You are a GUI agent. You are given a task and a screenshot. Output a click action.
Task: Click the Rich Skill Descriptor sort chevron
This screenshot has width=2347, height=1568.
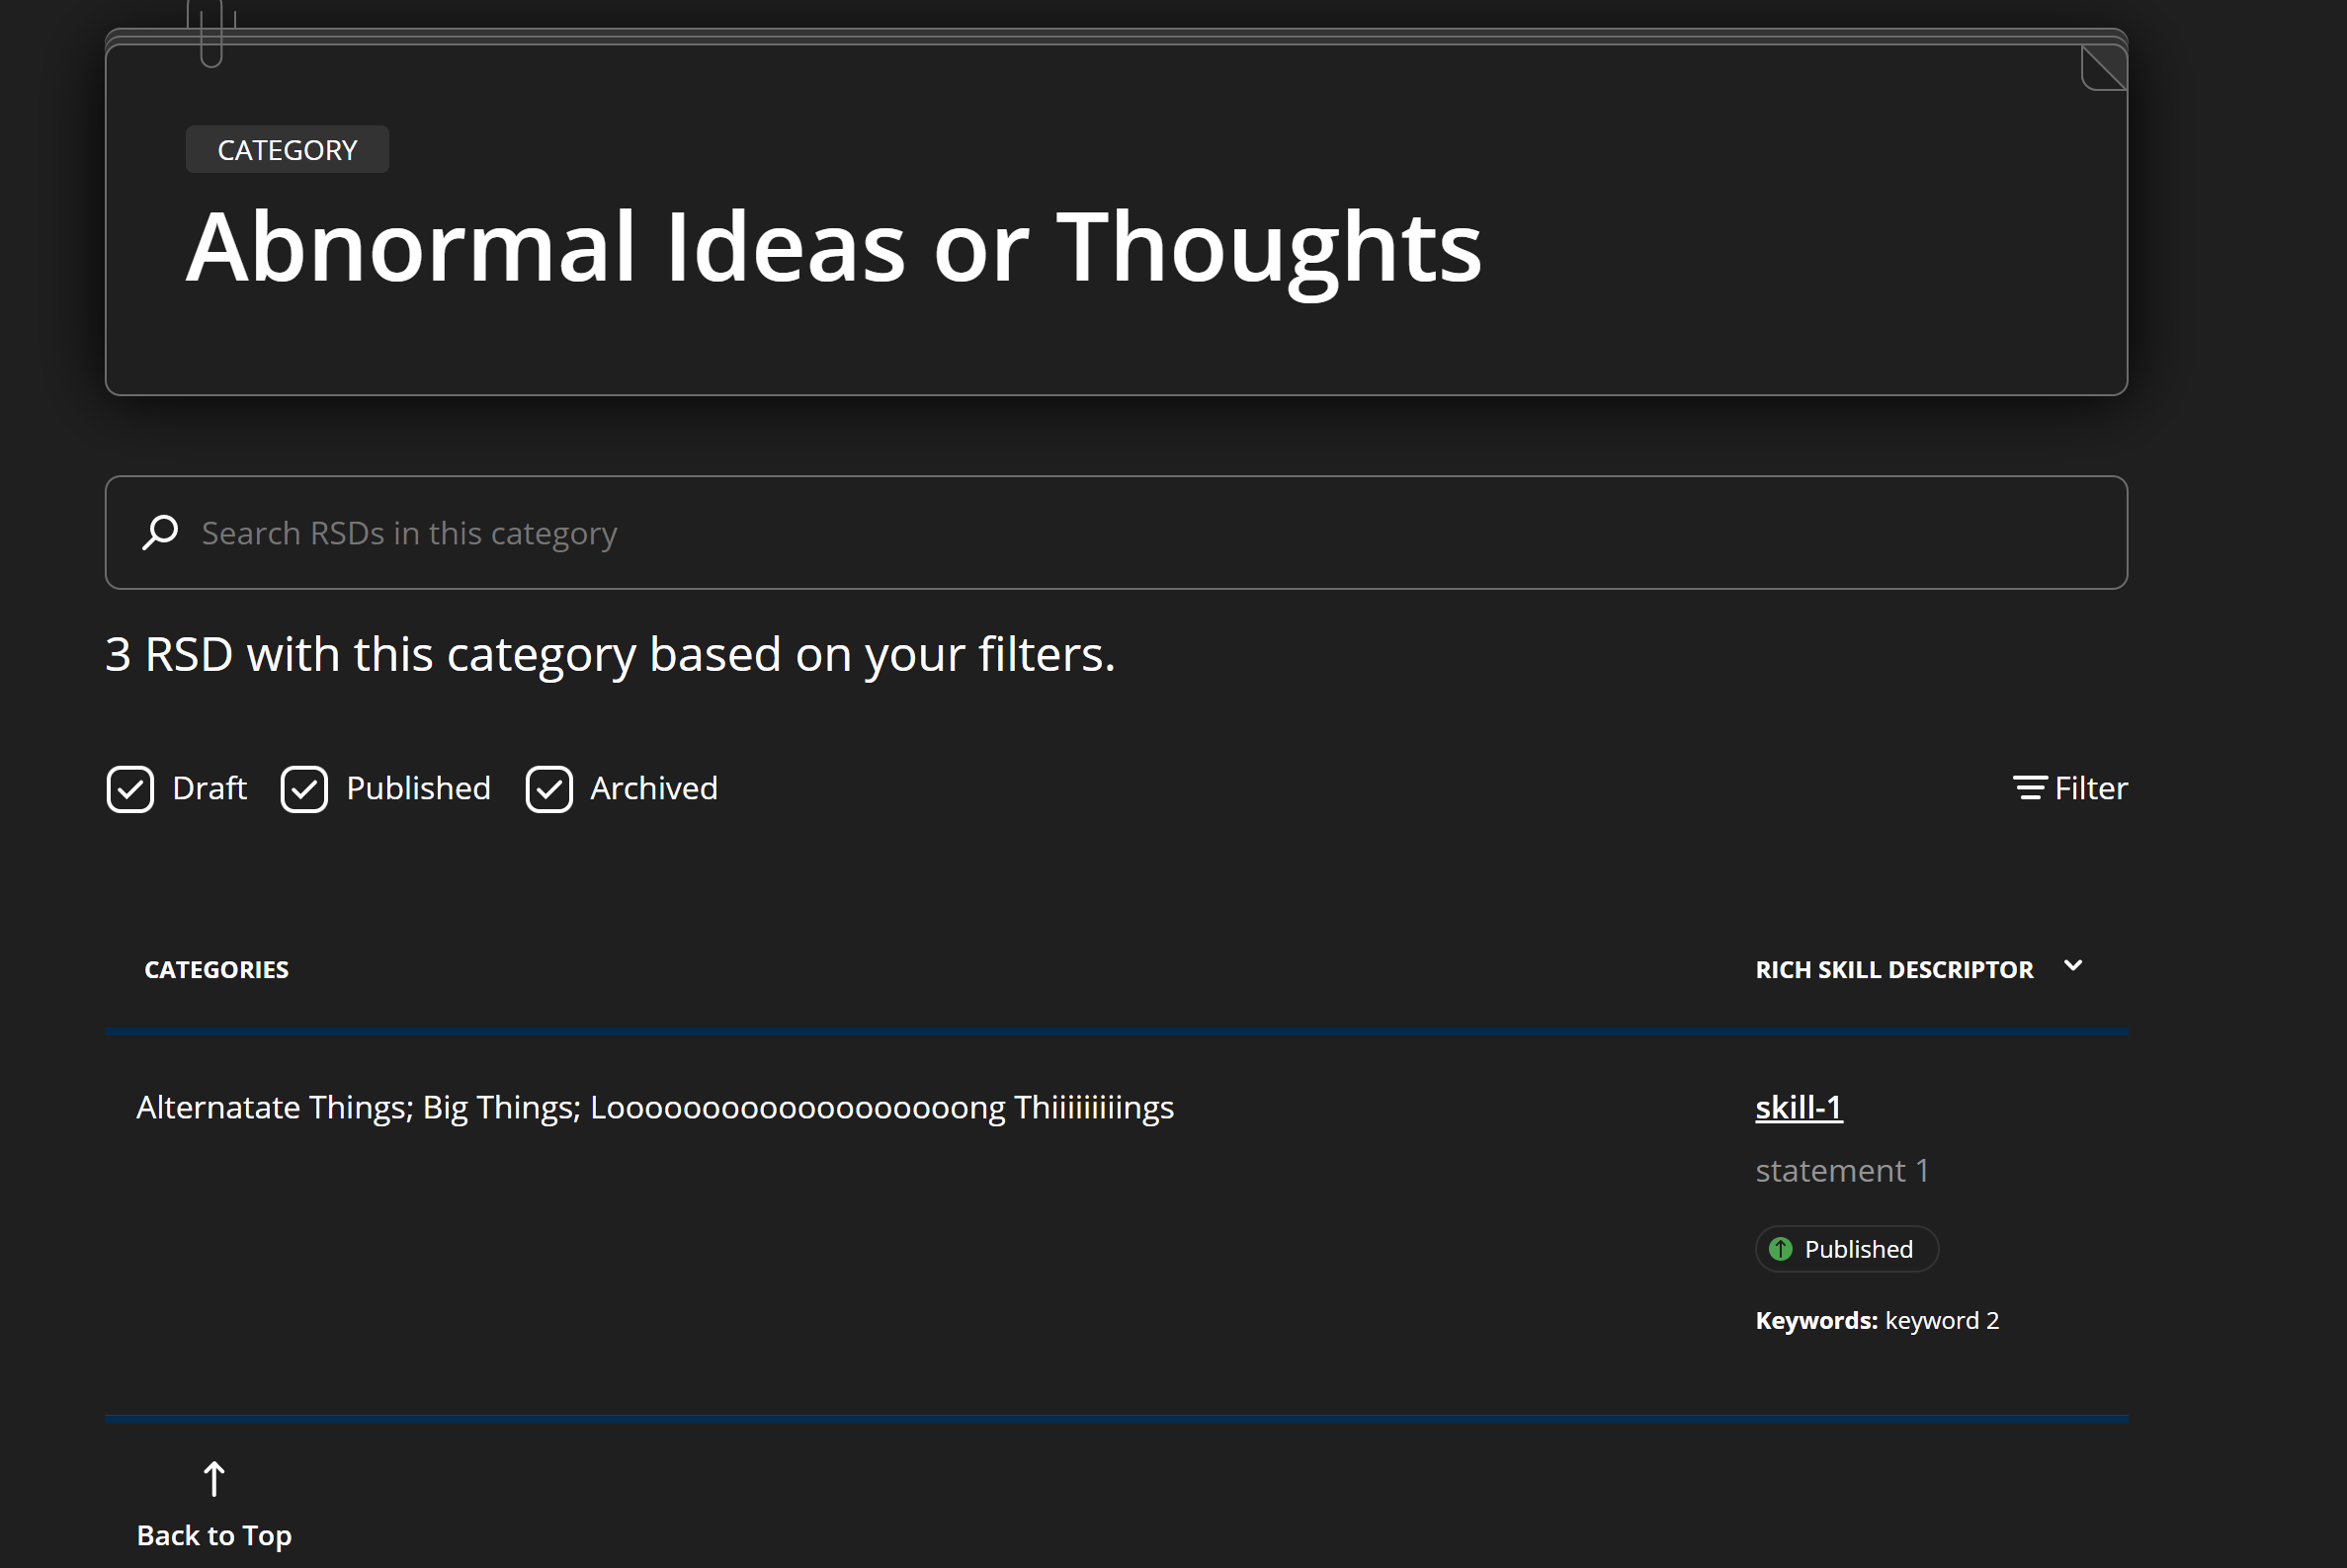(x=2073, y=966)
